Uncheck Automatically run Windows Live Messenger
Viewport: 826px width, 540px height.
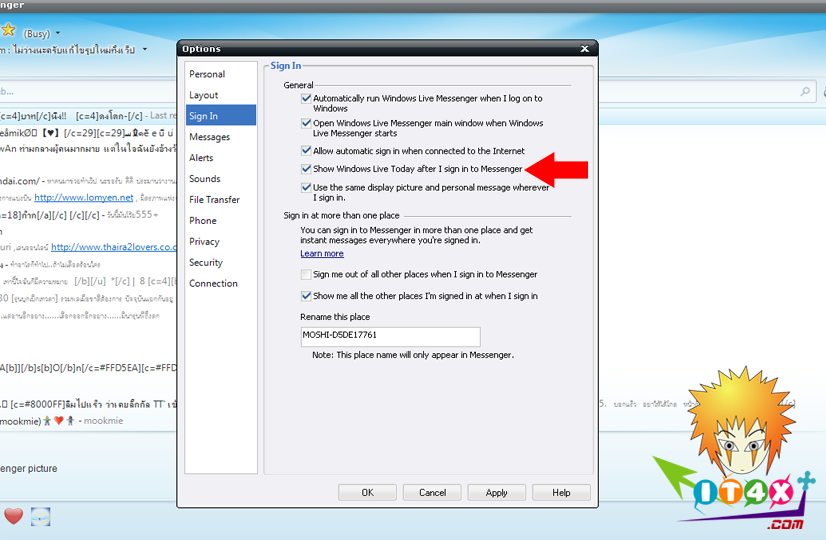(307, 98)
